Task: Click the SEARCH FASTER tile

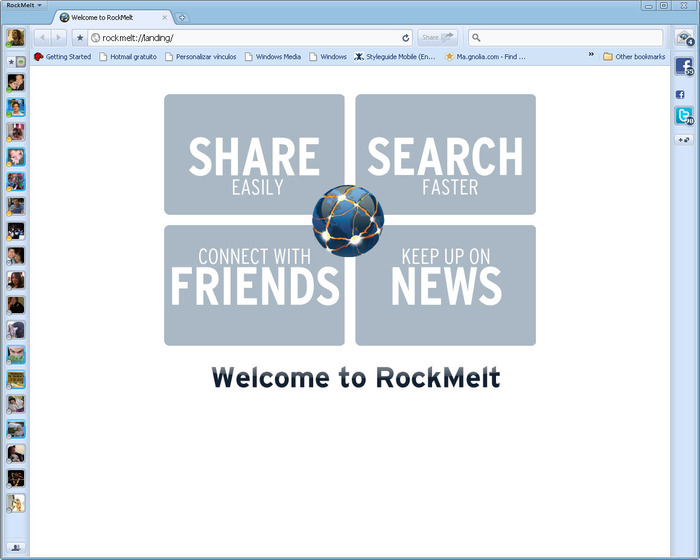Action: (x=446, y=154)
